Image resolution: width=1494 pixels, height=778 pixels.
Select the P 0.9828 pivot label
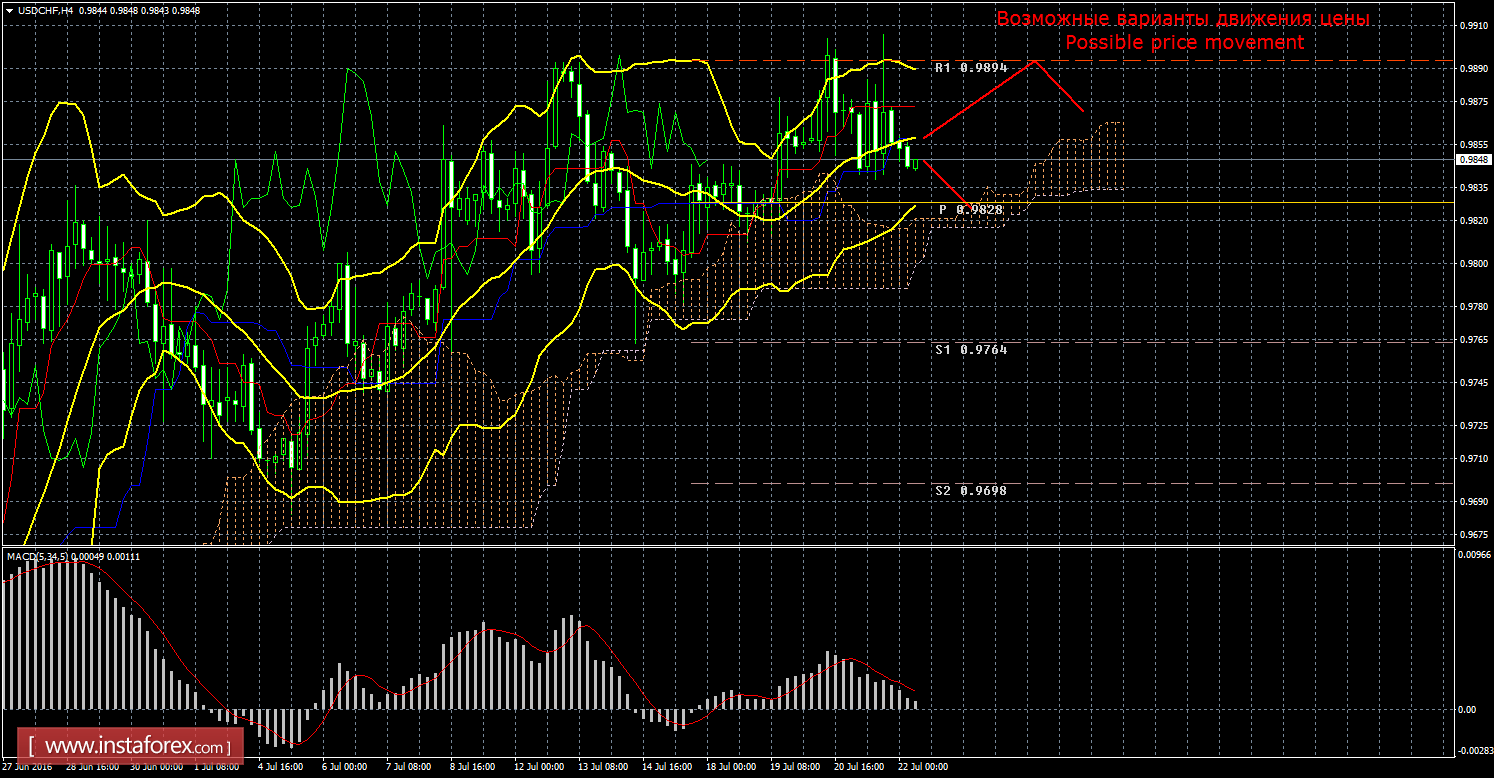[x=970, y=209]
